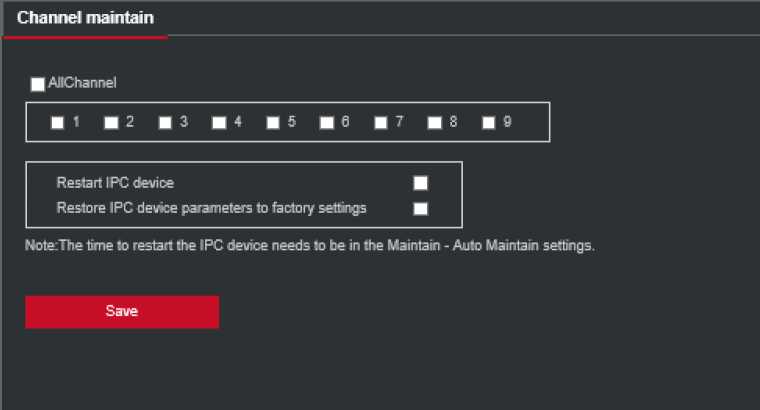Select channel 1 checkbox
Screen dimensions: 760x410
coord(58,123)
